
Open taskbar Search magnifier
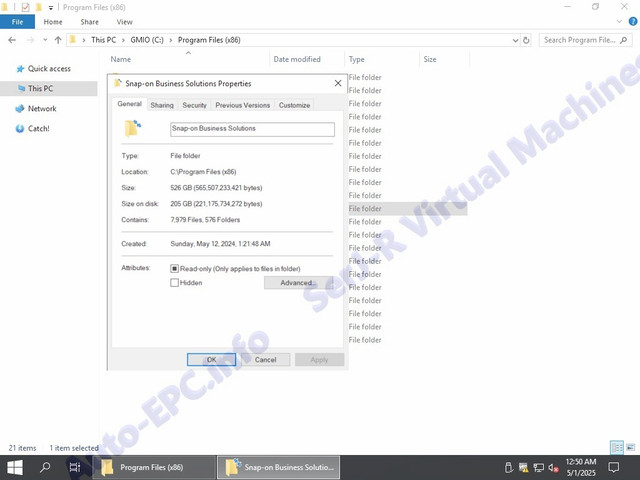coord(45,467)
